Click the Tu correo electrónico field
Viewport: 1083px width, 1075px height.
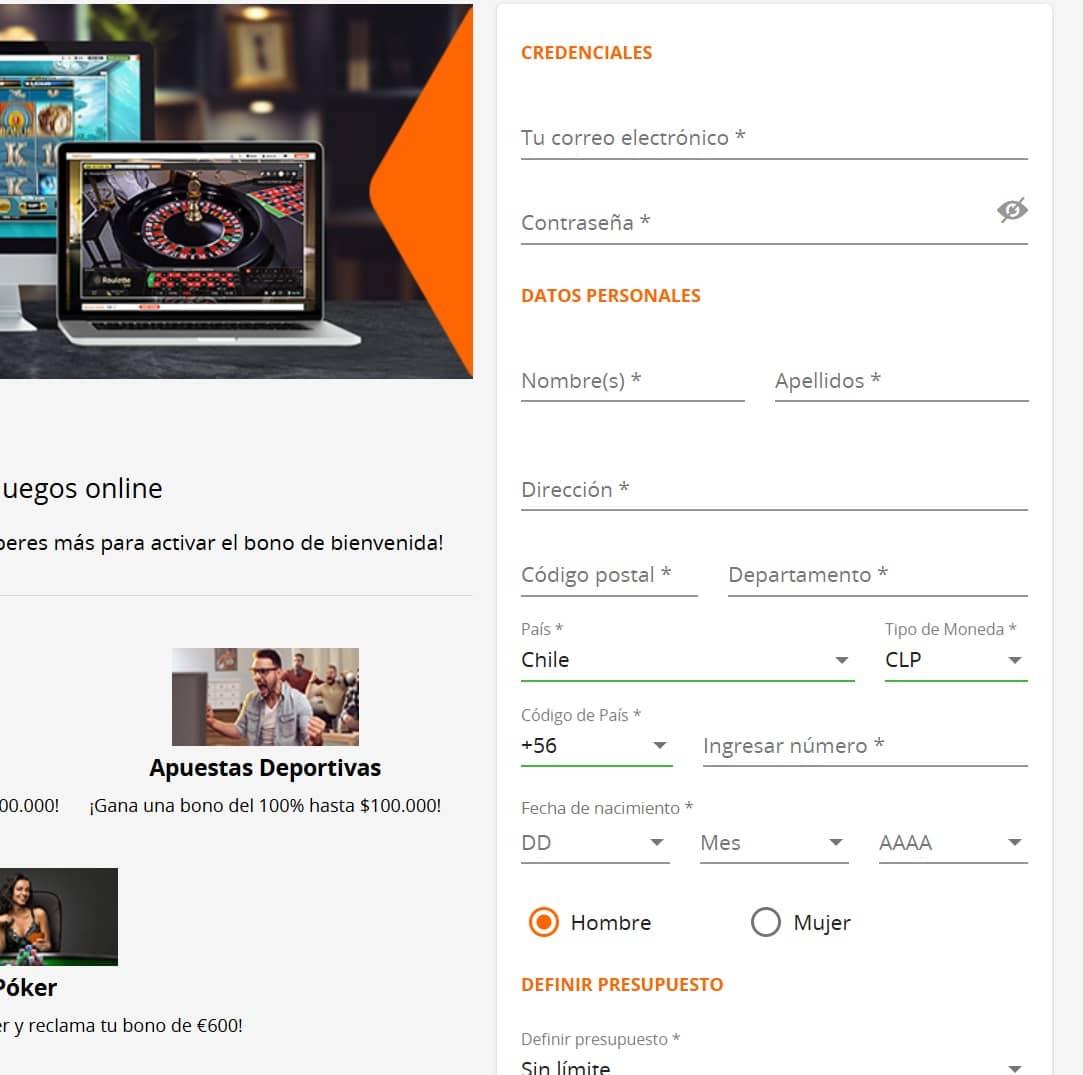774,139
